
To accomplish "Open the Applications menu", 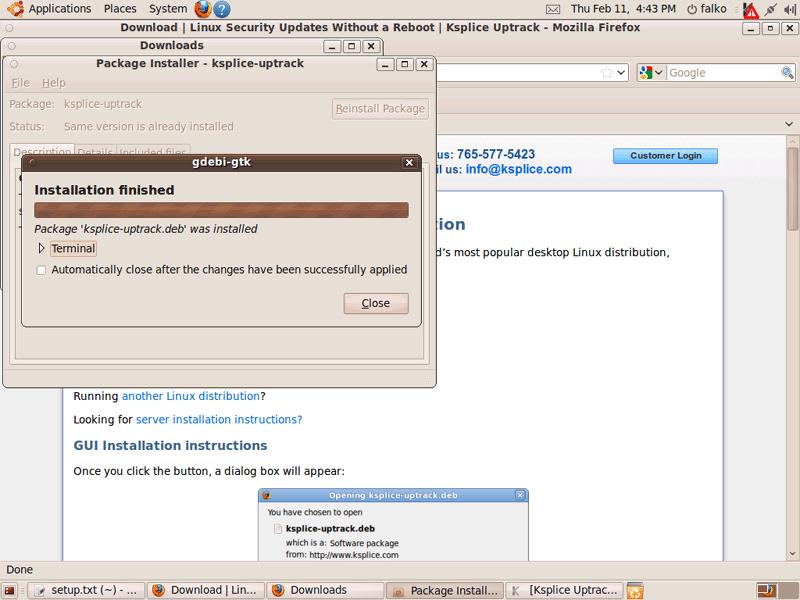I will point(58,9).
